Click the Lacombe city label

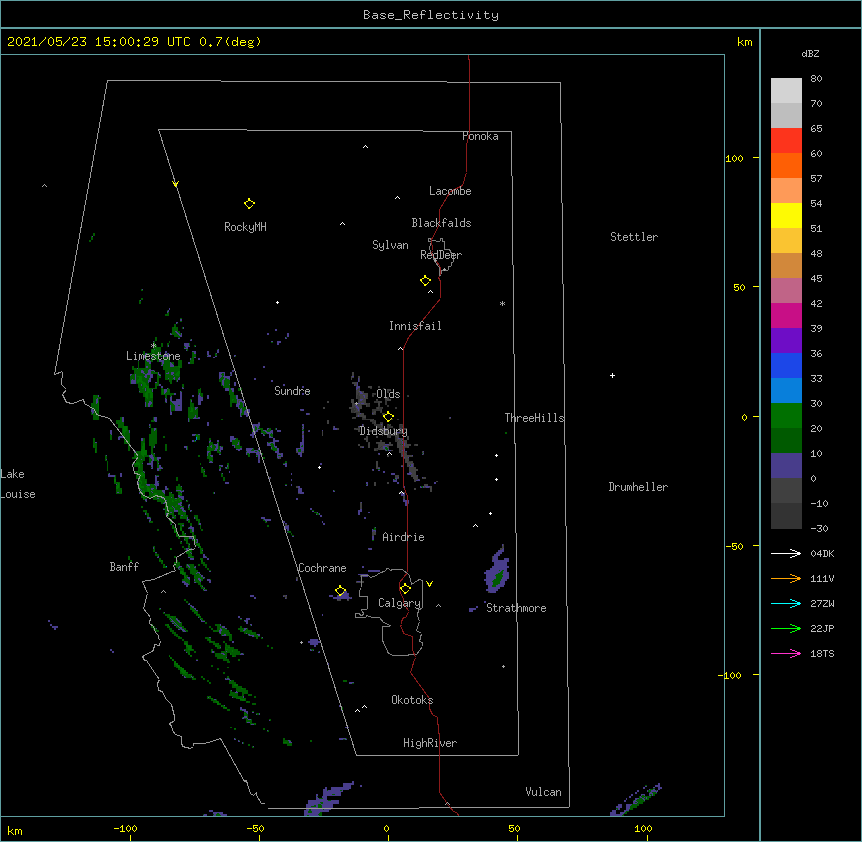(450, 191)
